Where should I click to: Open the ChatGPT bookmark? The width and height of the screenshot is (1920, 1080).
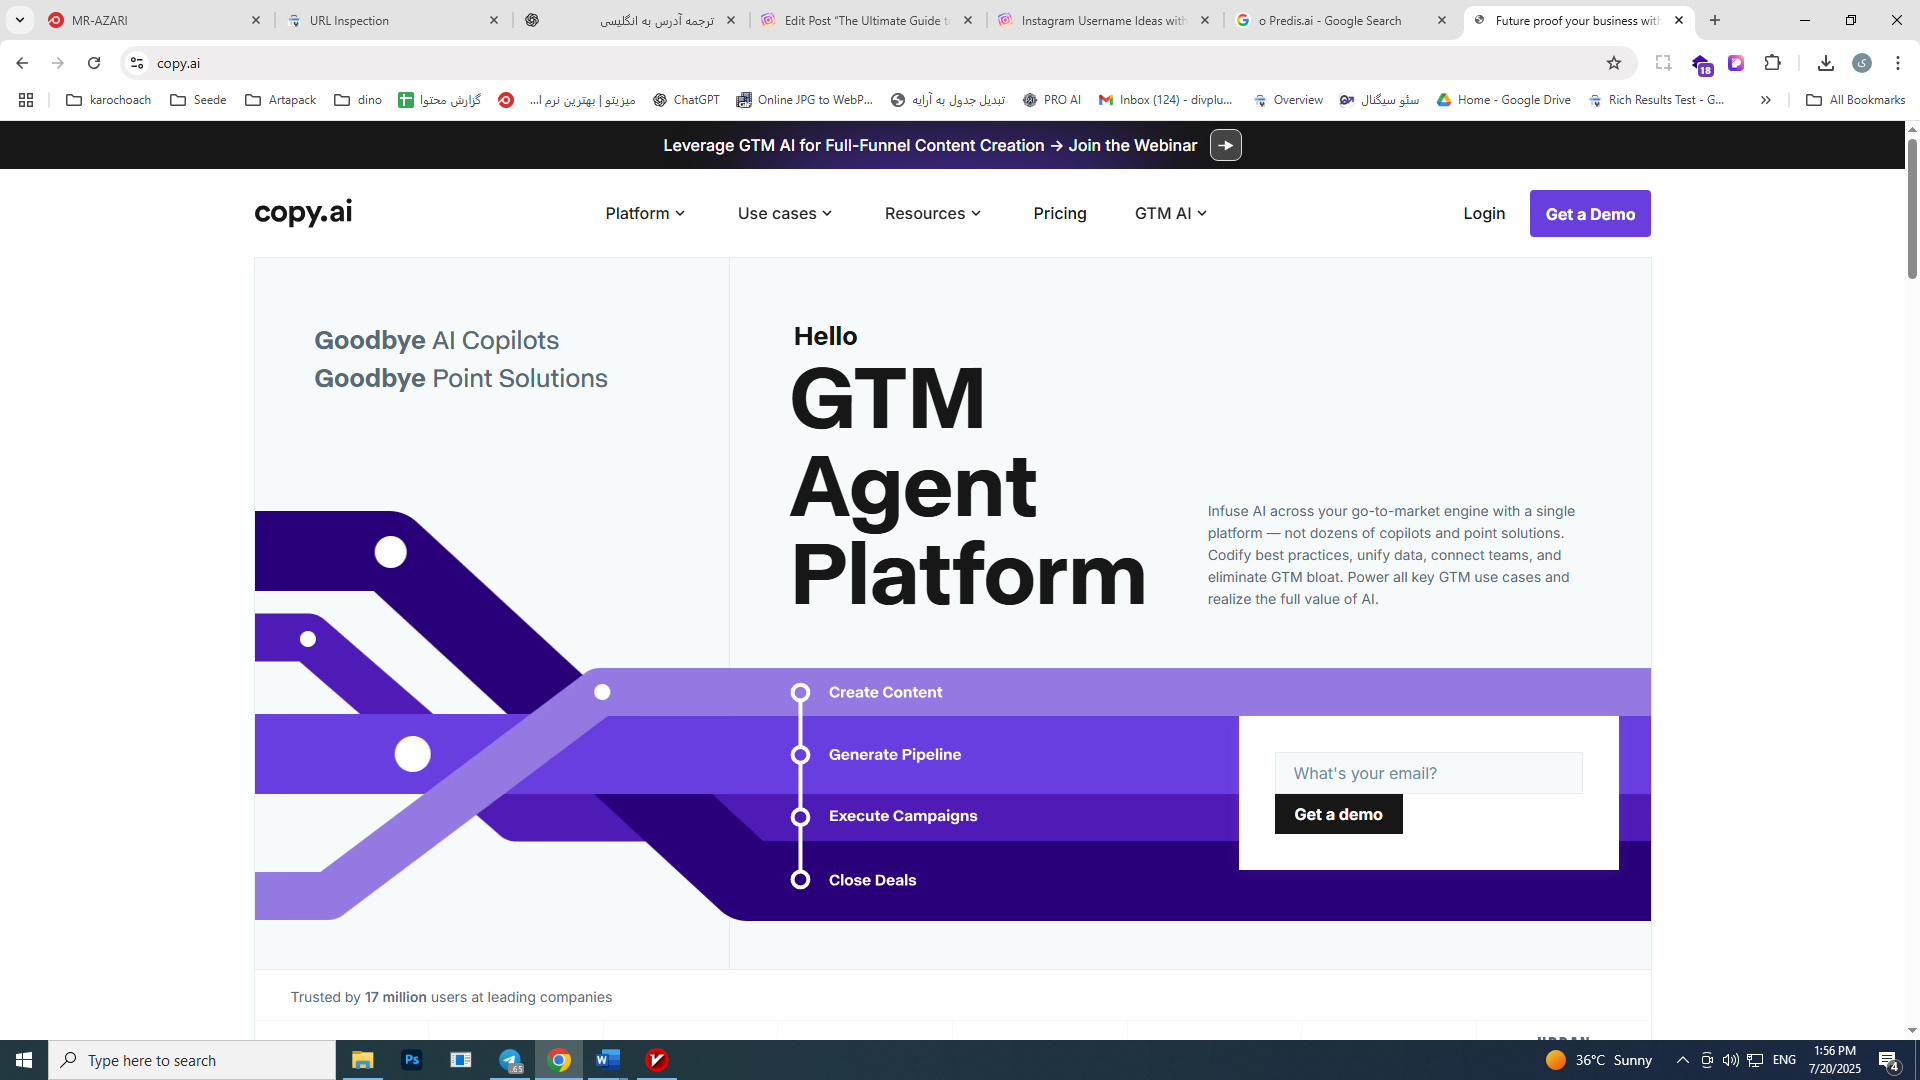point(686,100)
